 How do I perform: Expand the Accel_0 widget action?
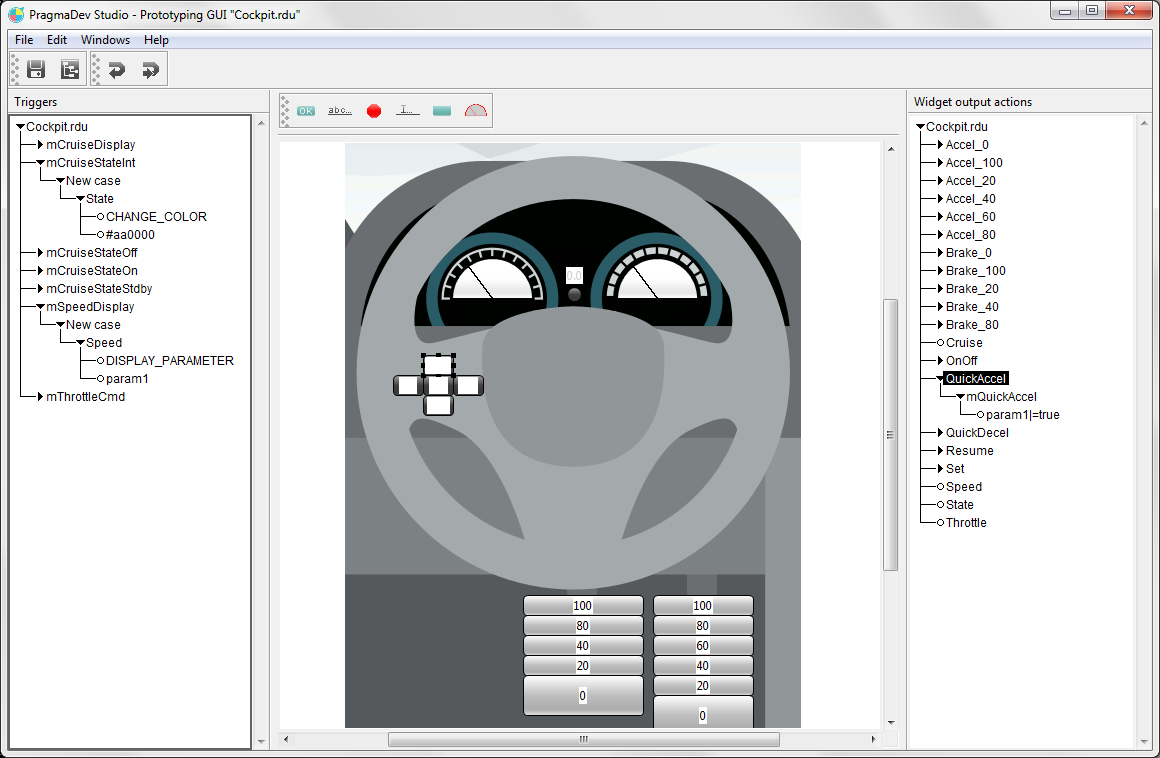click(940, 145)
